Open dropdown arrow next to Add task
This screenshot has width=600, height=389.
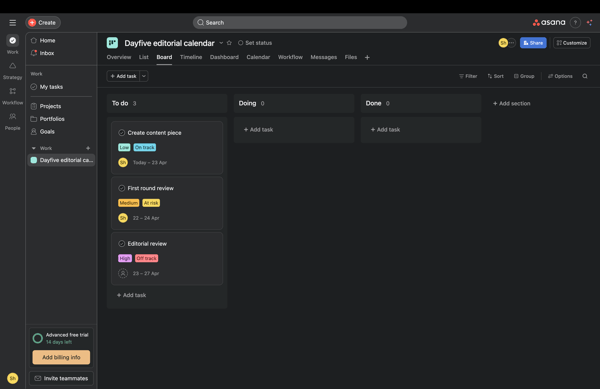point(144,76)
